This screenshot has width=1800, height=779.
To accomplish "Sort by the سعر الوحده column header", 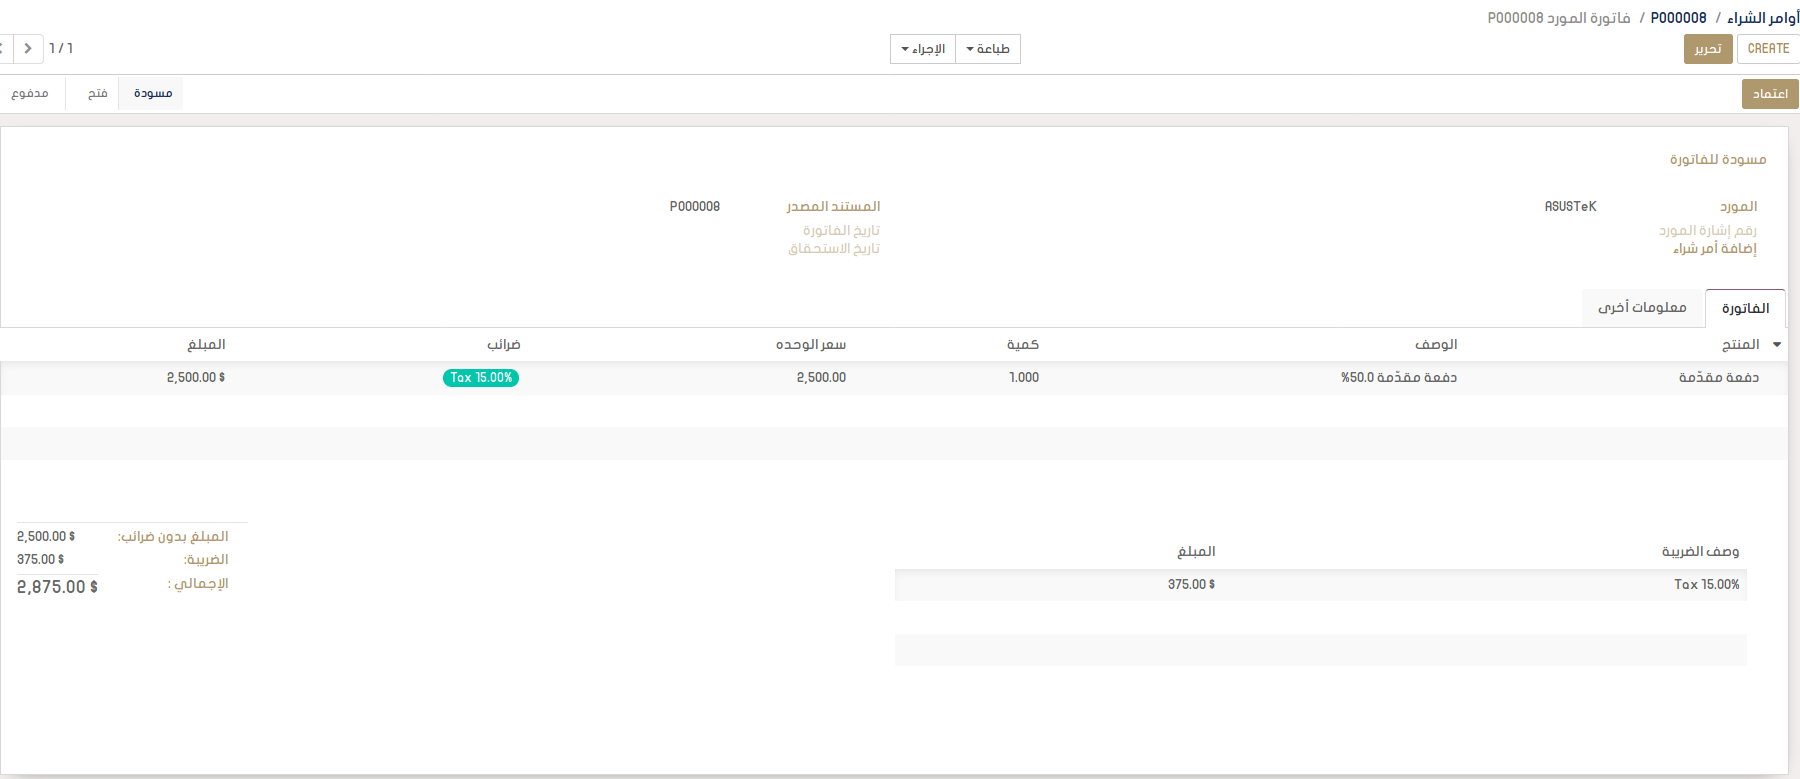I will point(810,344).
